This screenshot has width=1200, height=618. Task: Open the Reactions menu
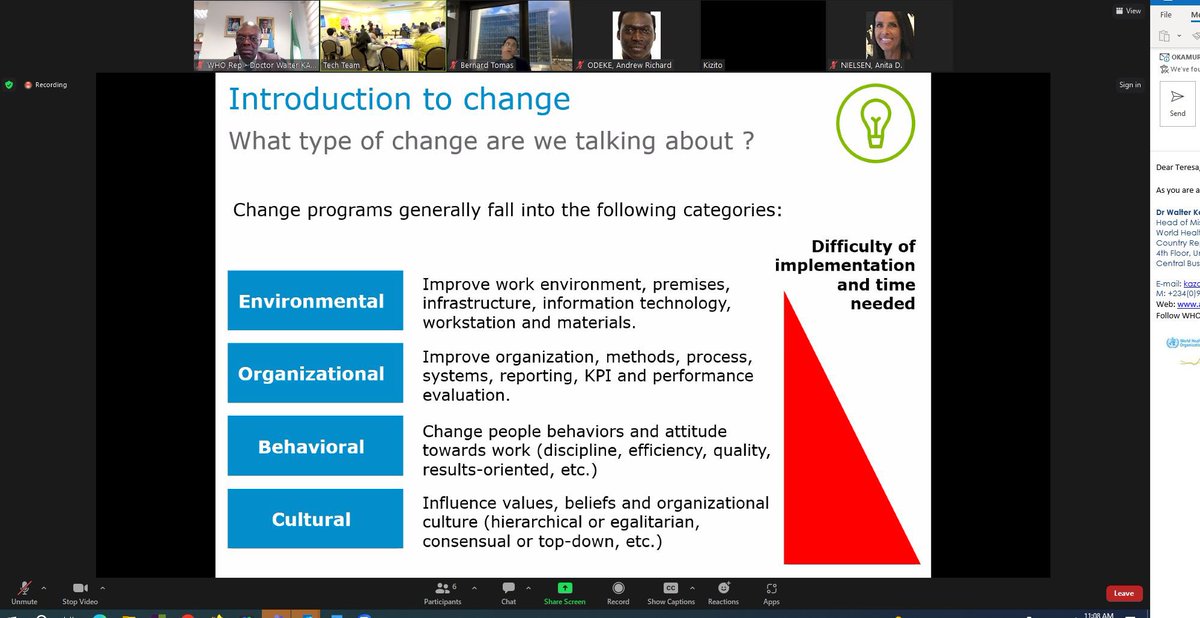pyautogui.click(x=723, y=593)
